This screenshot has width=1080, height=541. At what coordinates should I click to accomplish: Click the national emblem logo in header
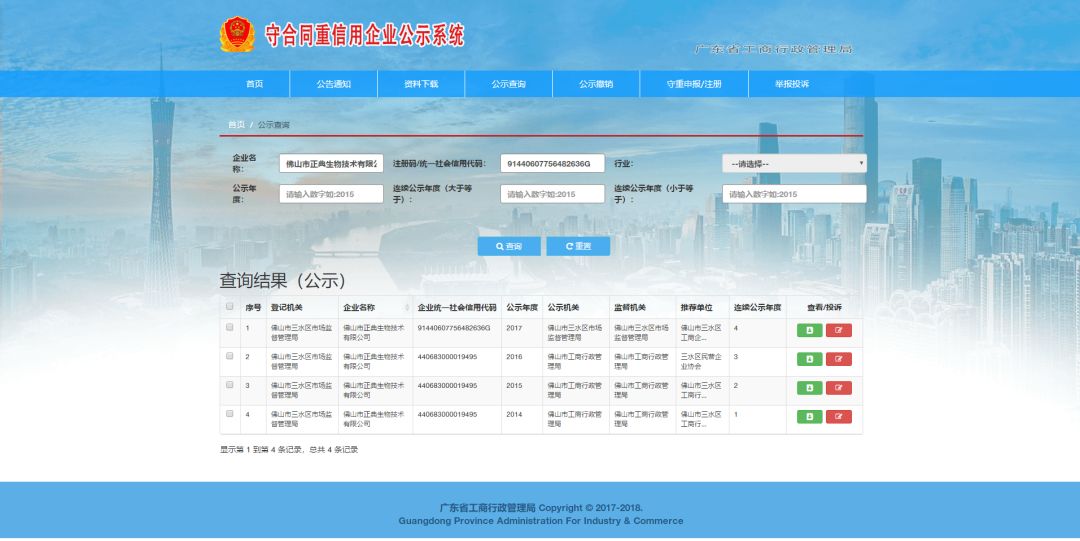(237, 34)
